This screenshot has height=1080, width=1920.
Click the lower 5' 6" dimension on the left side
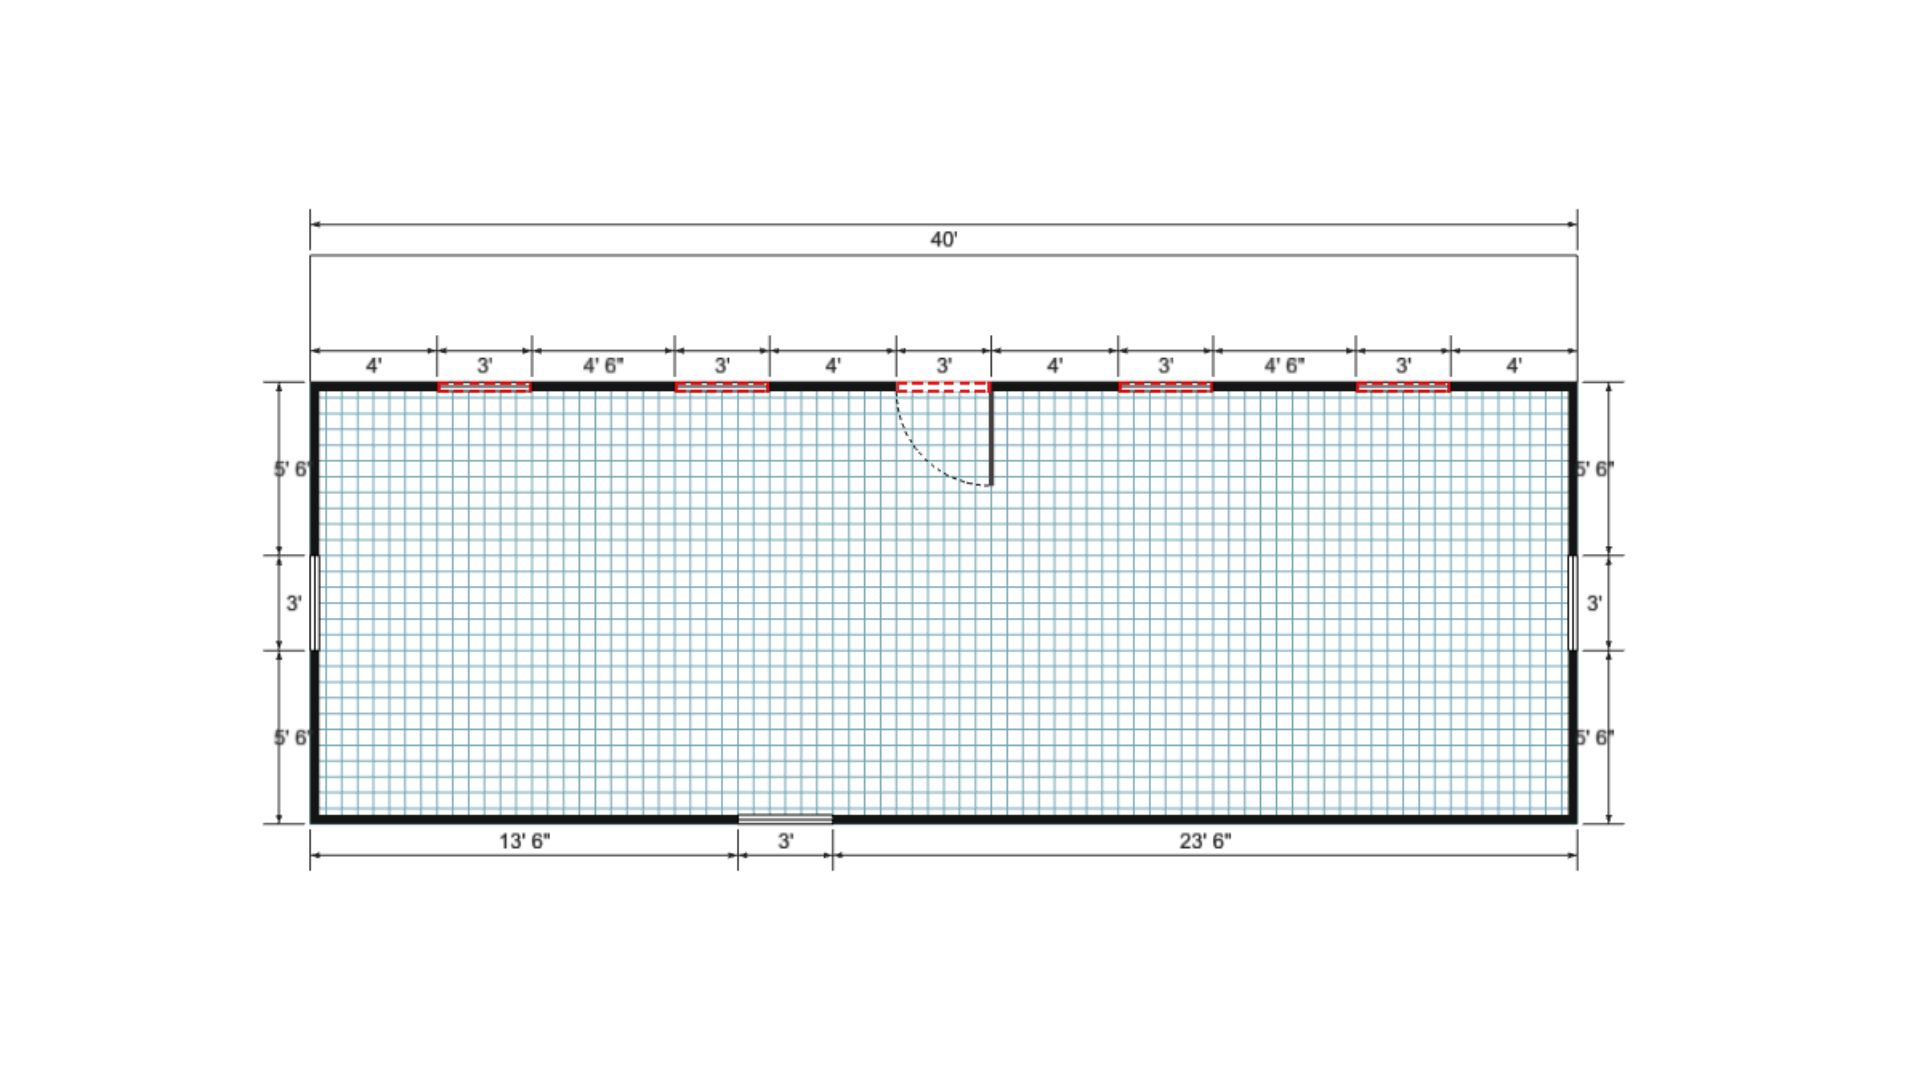point(292,738)
